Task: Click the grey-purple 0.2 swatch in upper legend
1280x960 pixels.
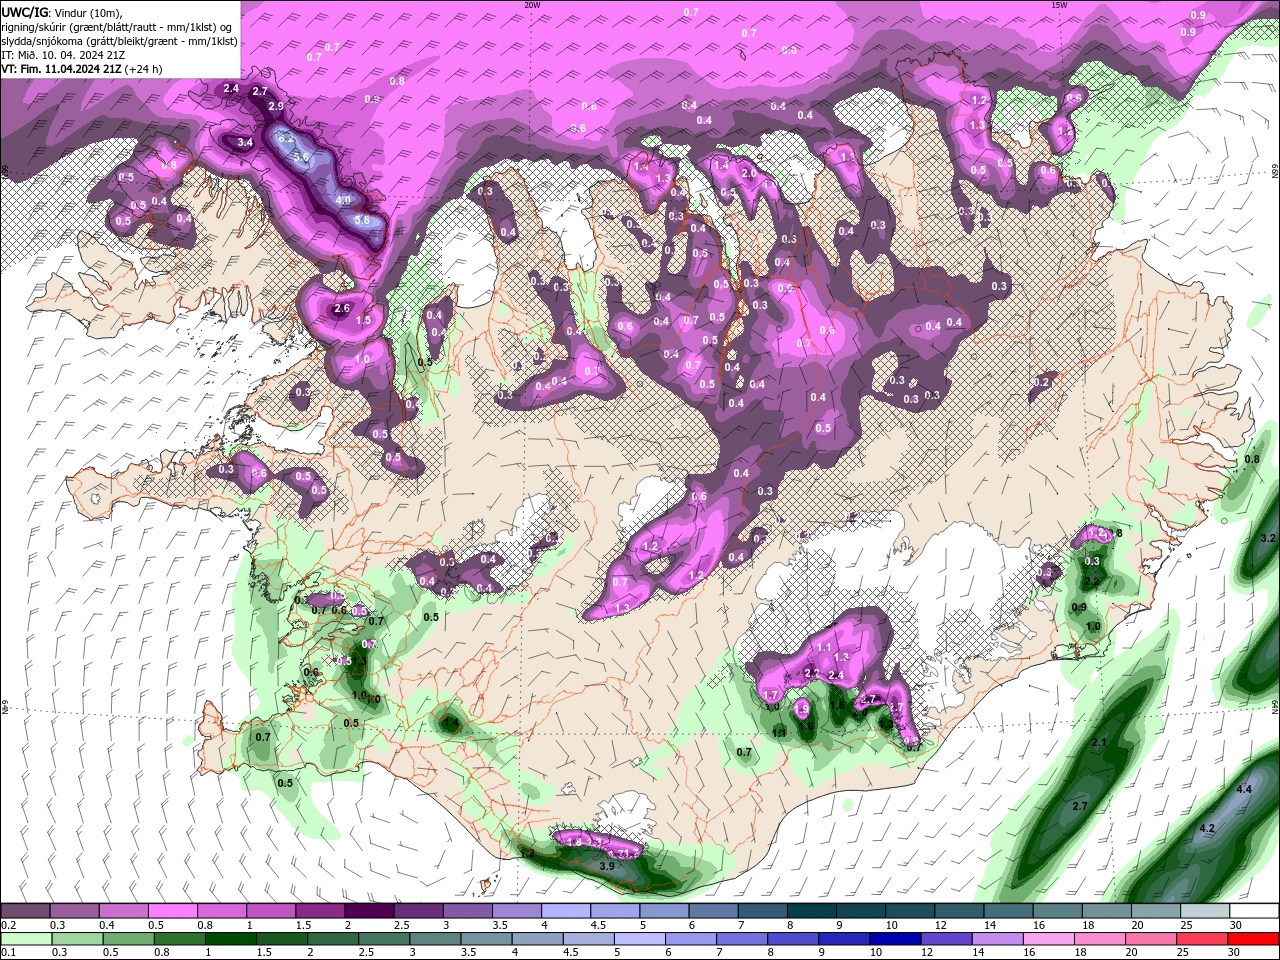Action: tap(26, 910)
